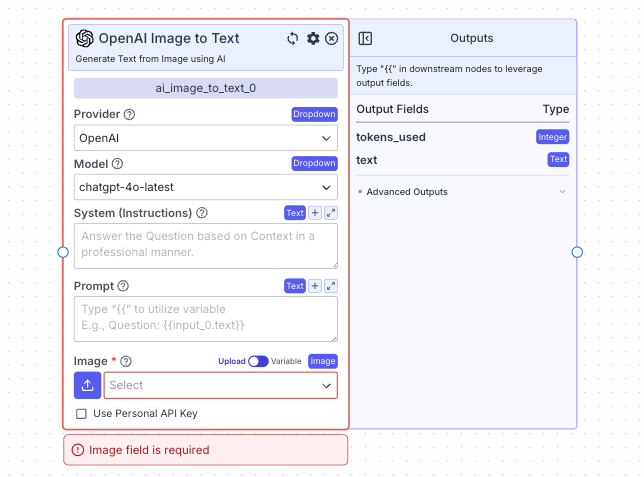Click the Prompt Text type badge
Viewport: 644px width, 477px height.
(295, 286)
